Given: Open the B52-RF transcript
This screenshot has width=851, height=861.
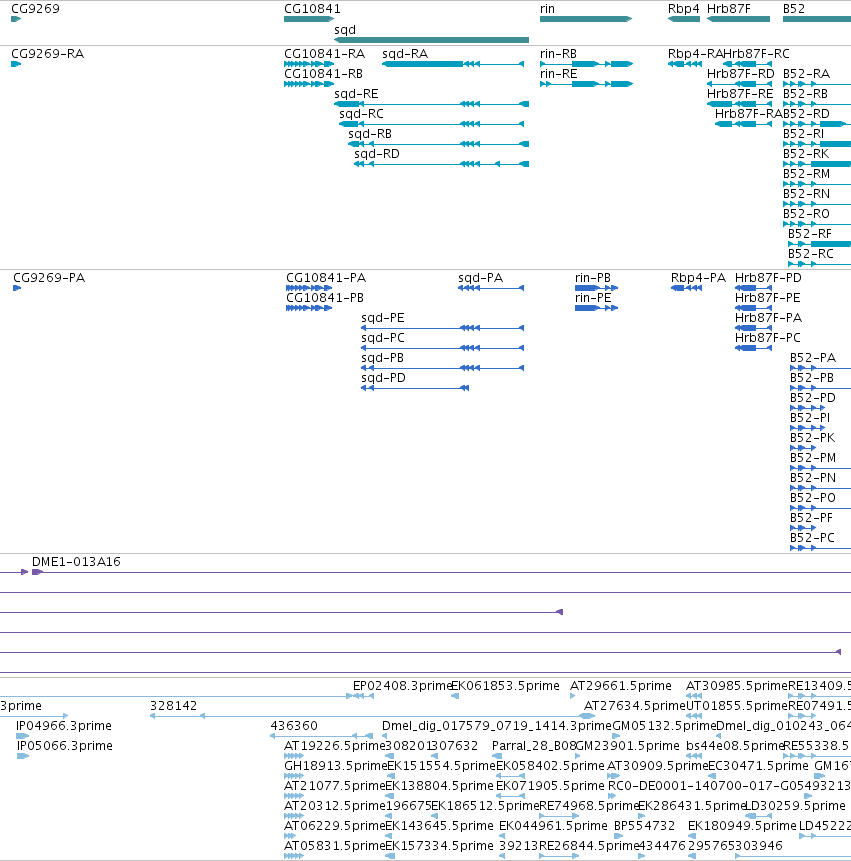Looking at the screenshot, I should [819, 244].
